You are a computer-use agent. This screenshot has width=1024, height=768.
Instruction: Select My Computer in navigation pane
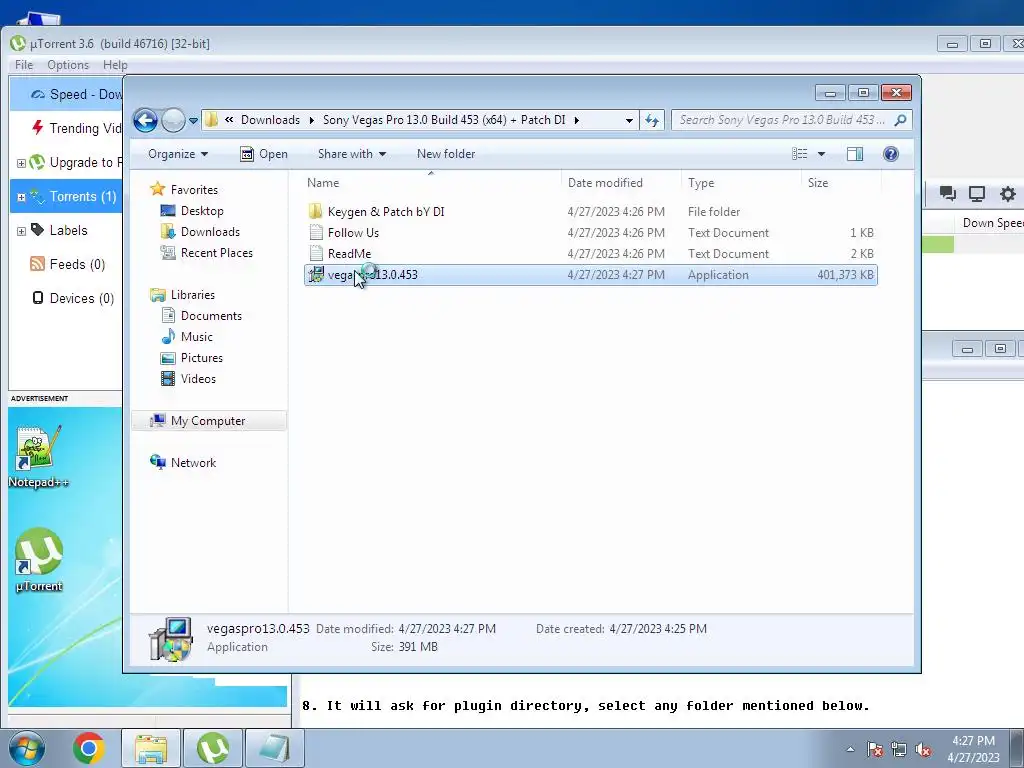tap(208, 421)
